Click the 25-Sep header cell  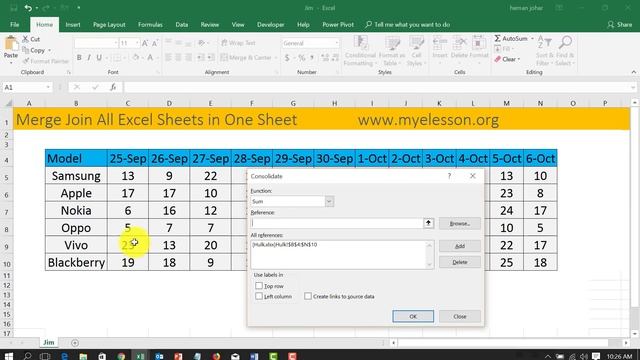tap(128, 158)
